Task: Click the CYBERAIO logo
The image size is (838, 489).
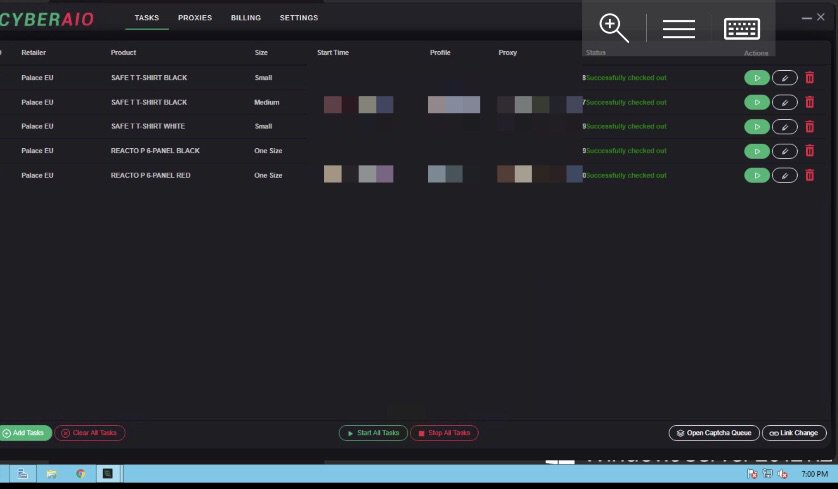Action: pyautogui.click(x=46, y=20)
